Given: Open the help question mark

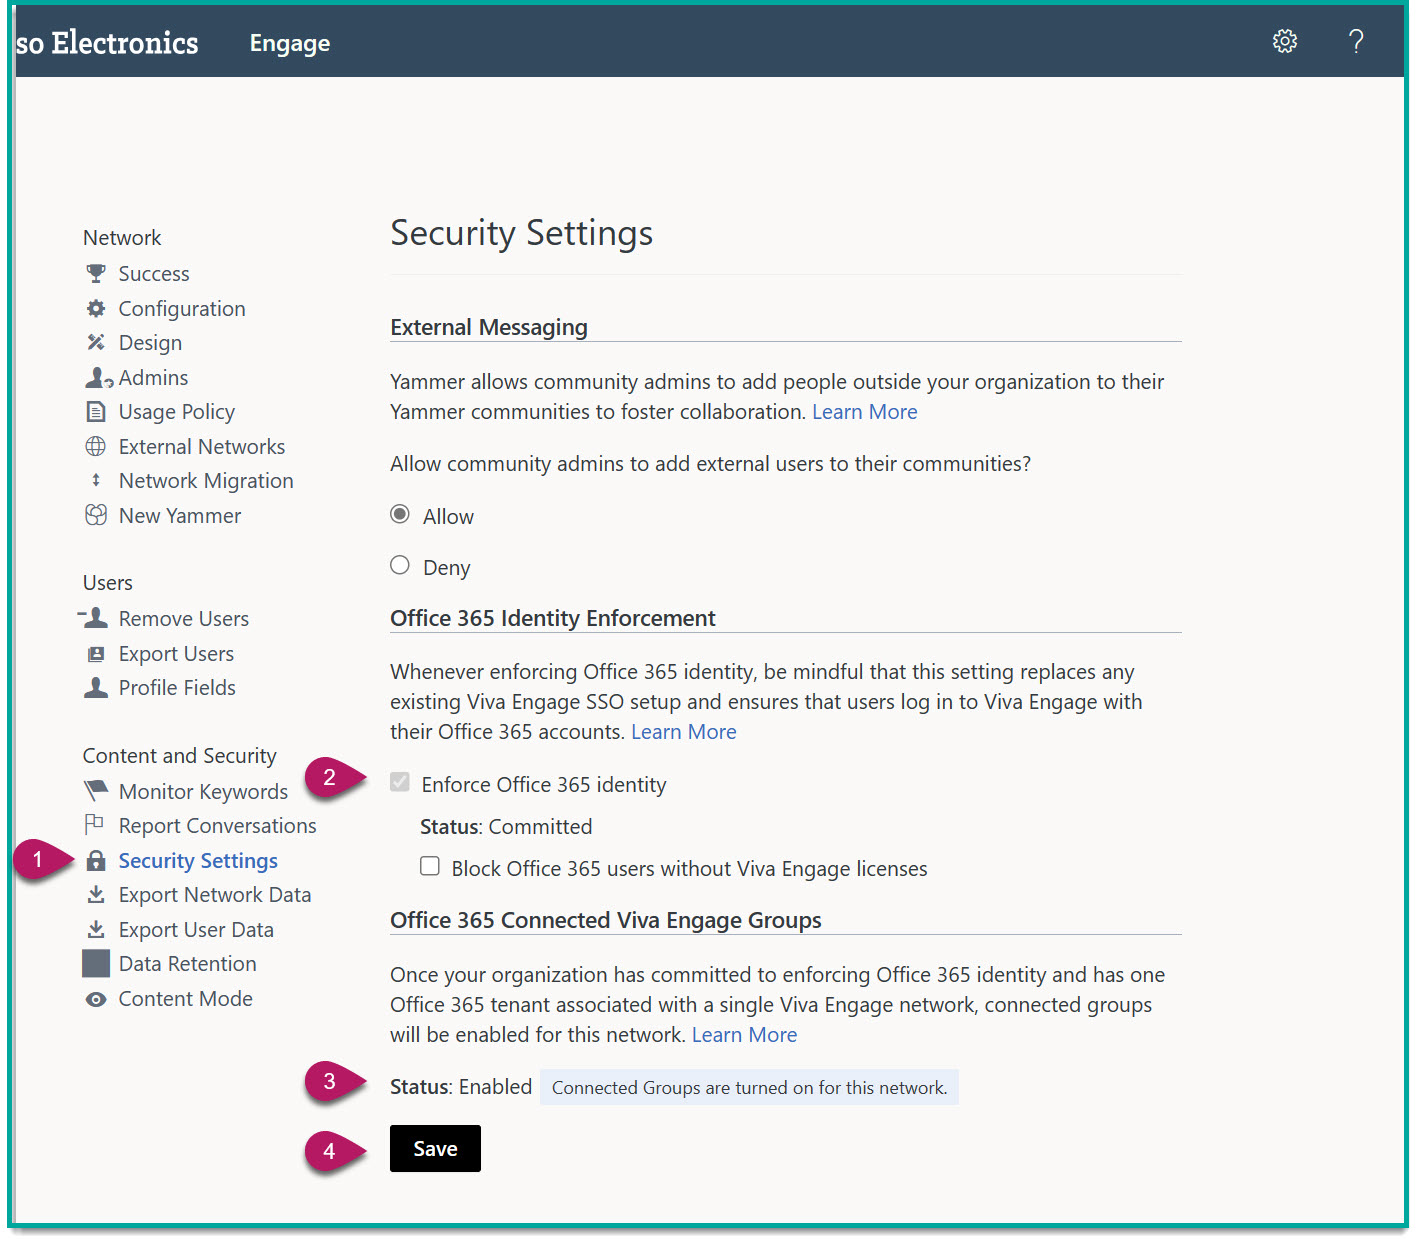Looking at the screenshot, I should click(x=1356, y=42).
